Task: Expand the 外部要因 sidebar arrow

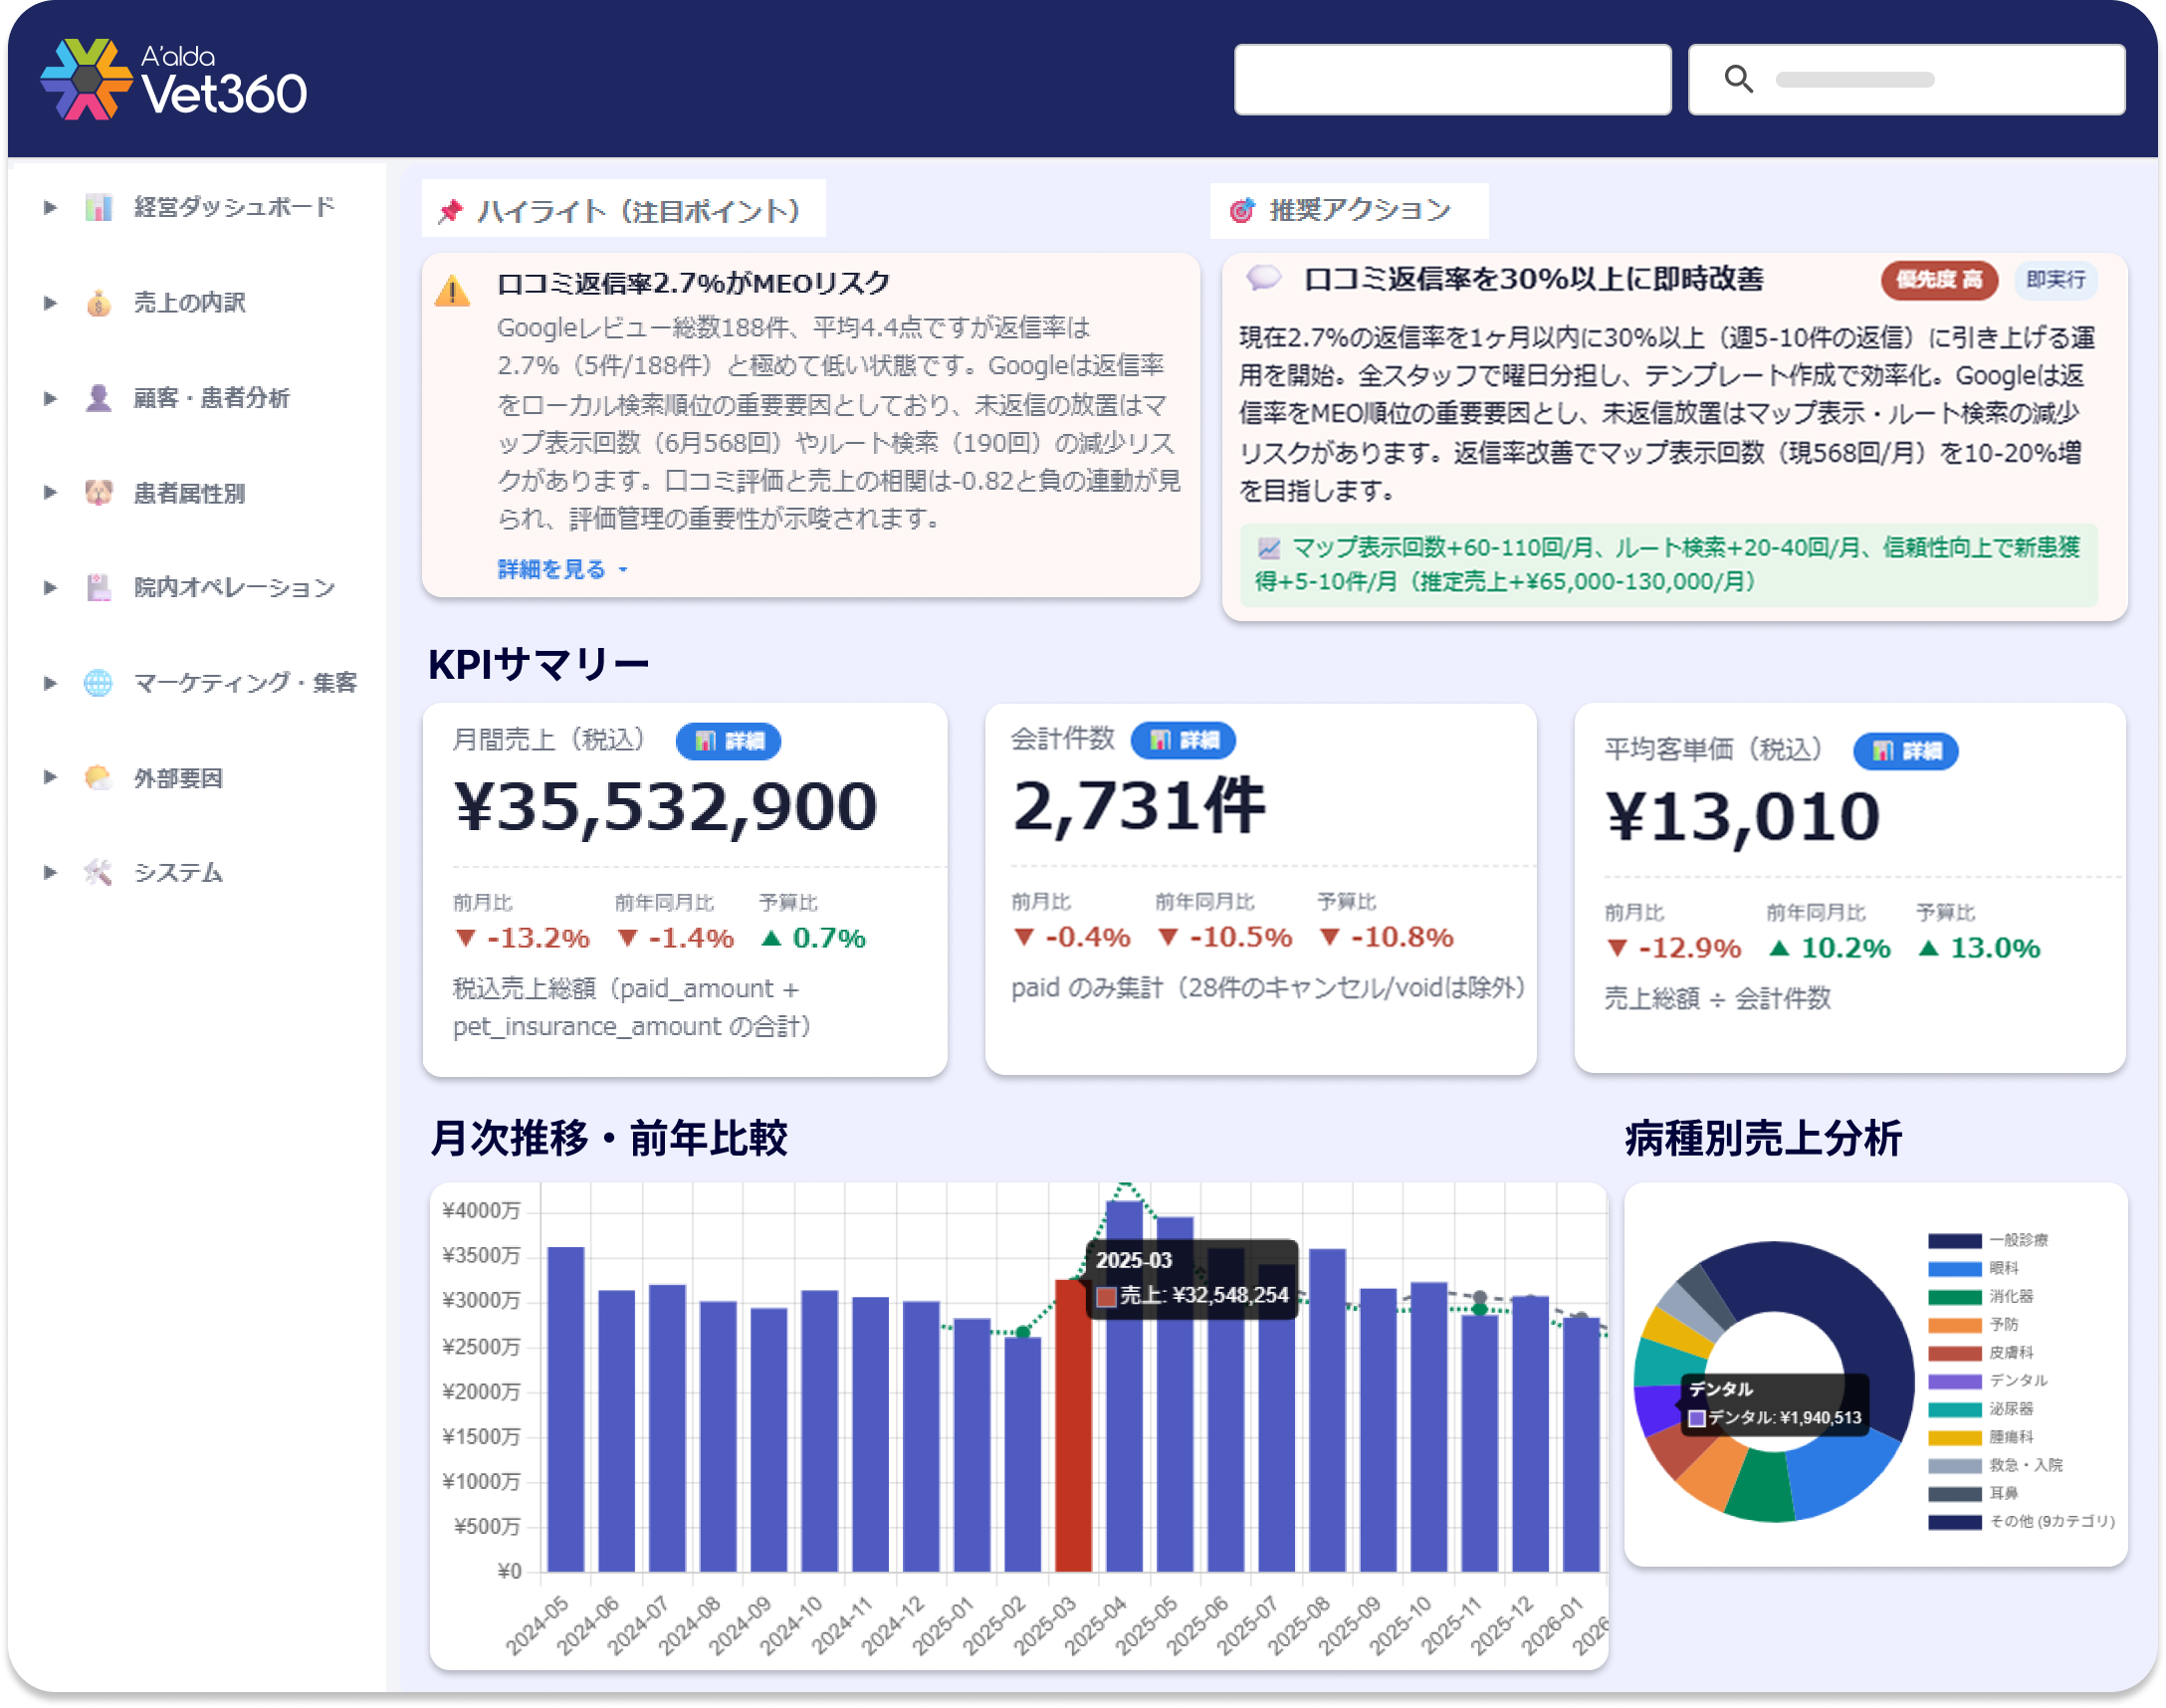Action: point(50,778)
